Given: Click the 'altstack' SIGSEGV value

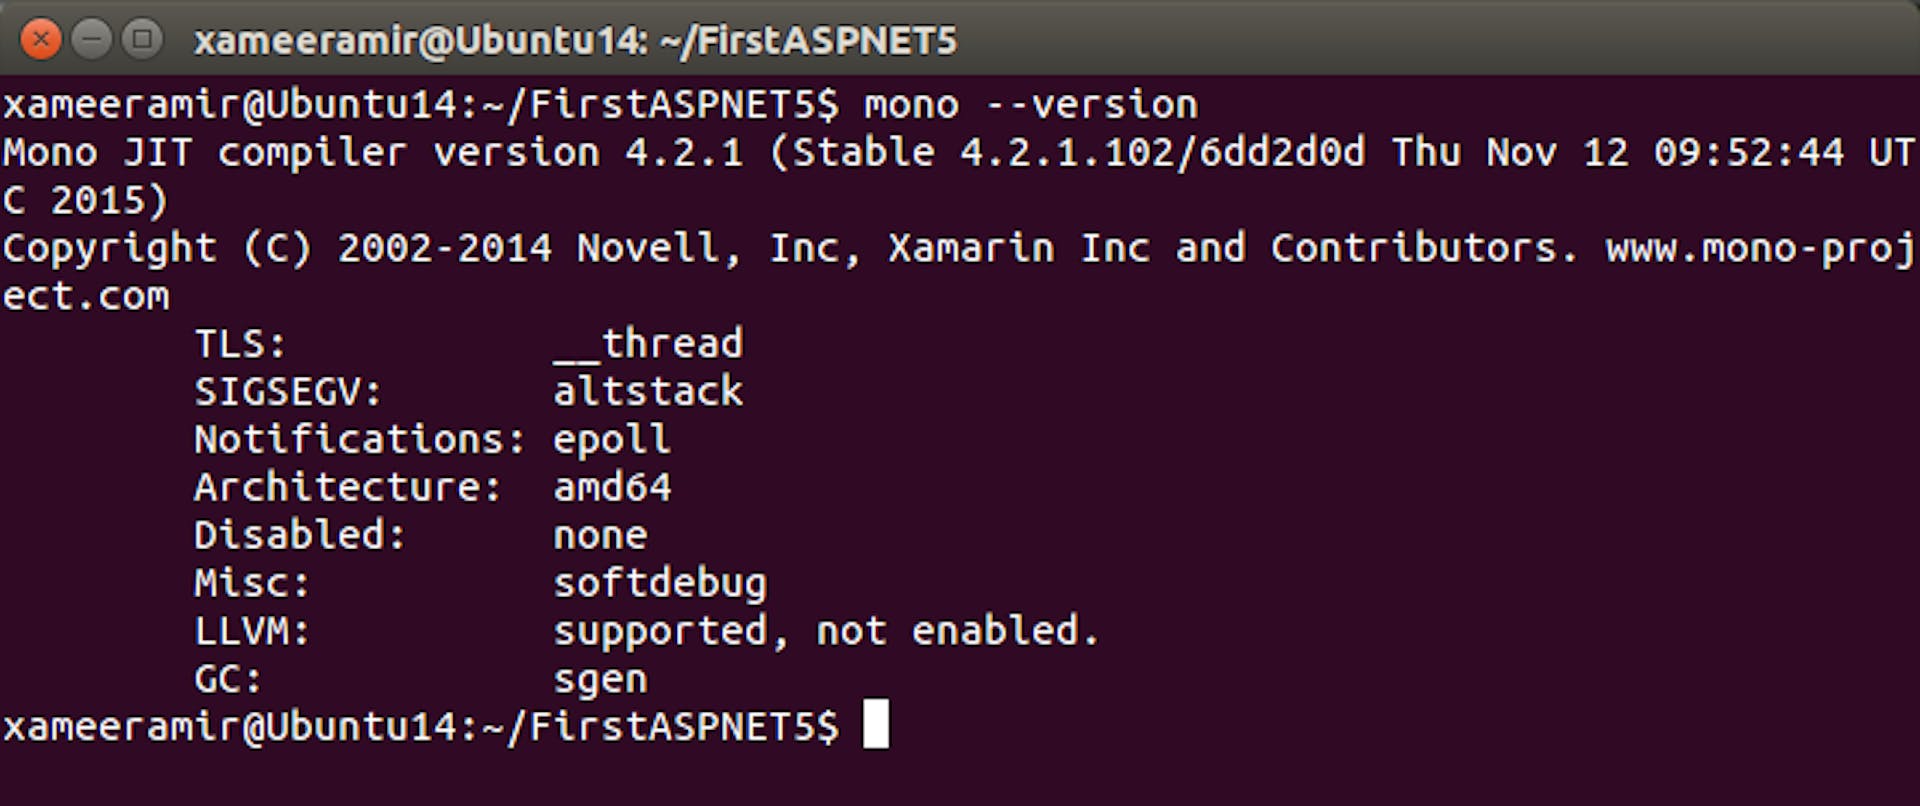Looking at the screenshot, I should (x=648, y=391).
